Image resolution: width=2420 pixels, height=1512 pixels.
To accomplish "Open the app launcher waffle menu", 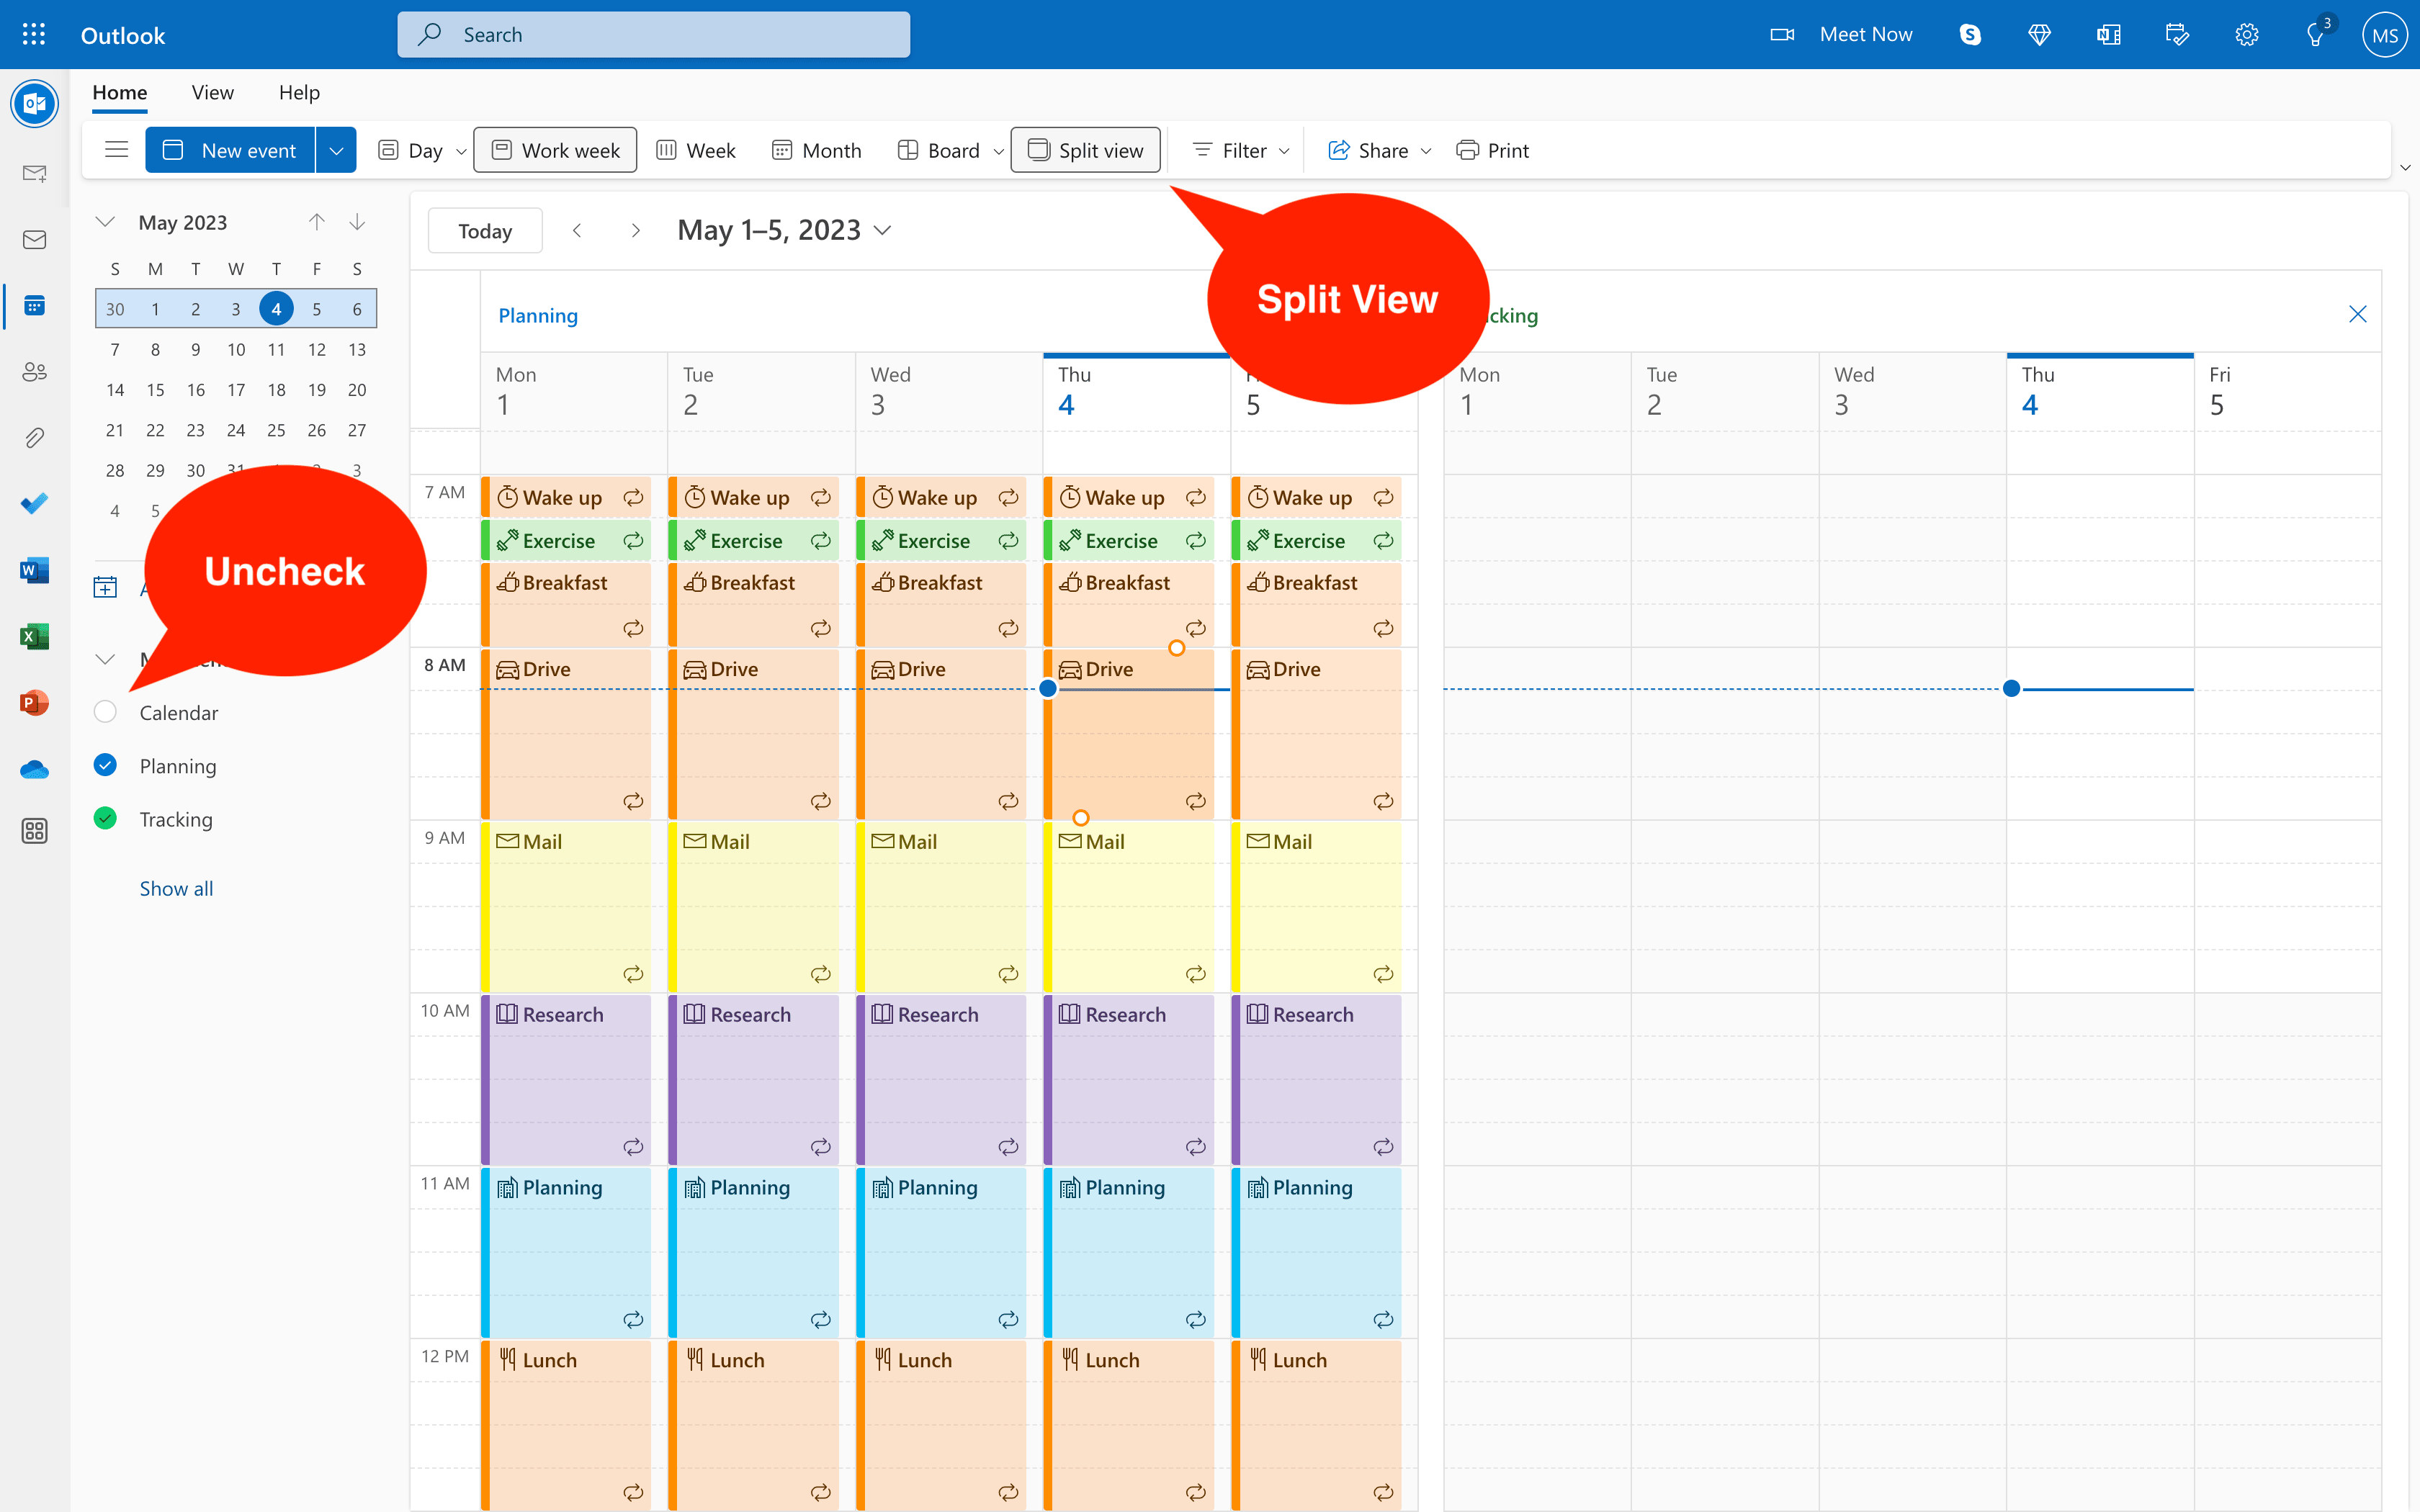I will pyautogui.click(x=33, y=34).
